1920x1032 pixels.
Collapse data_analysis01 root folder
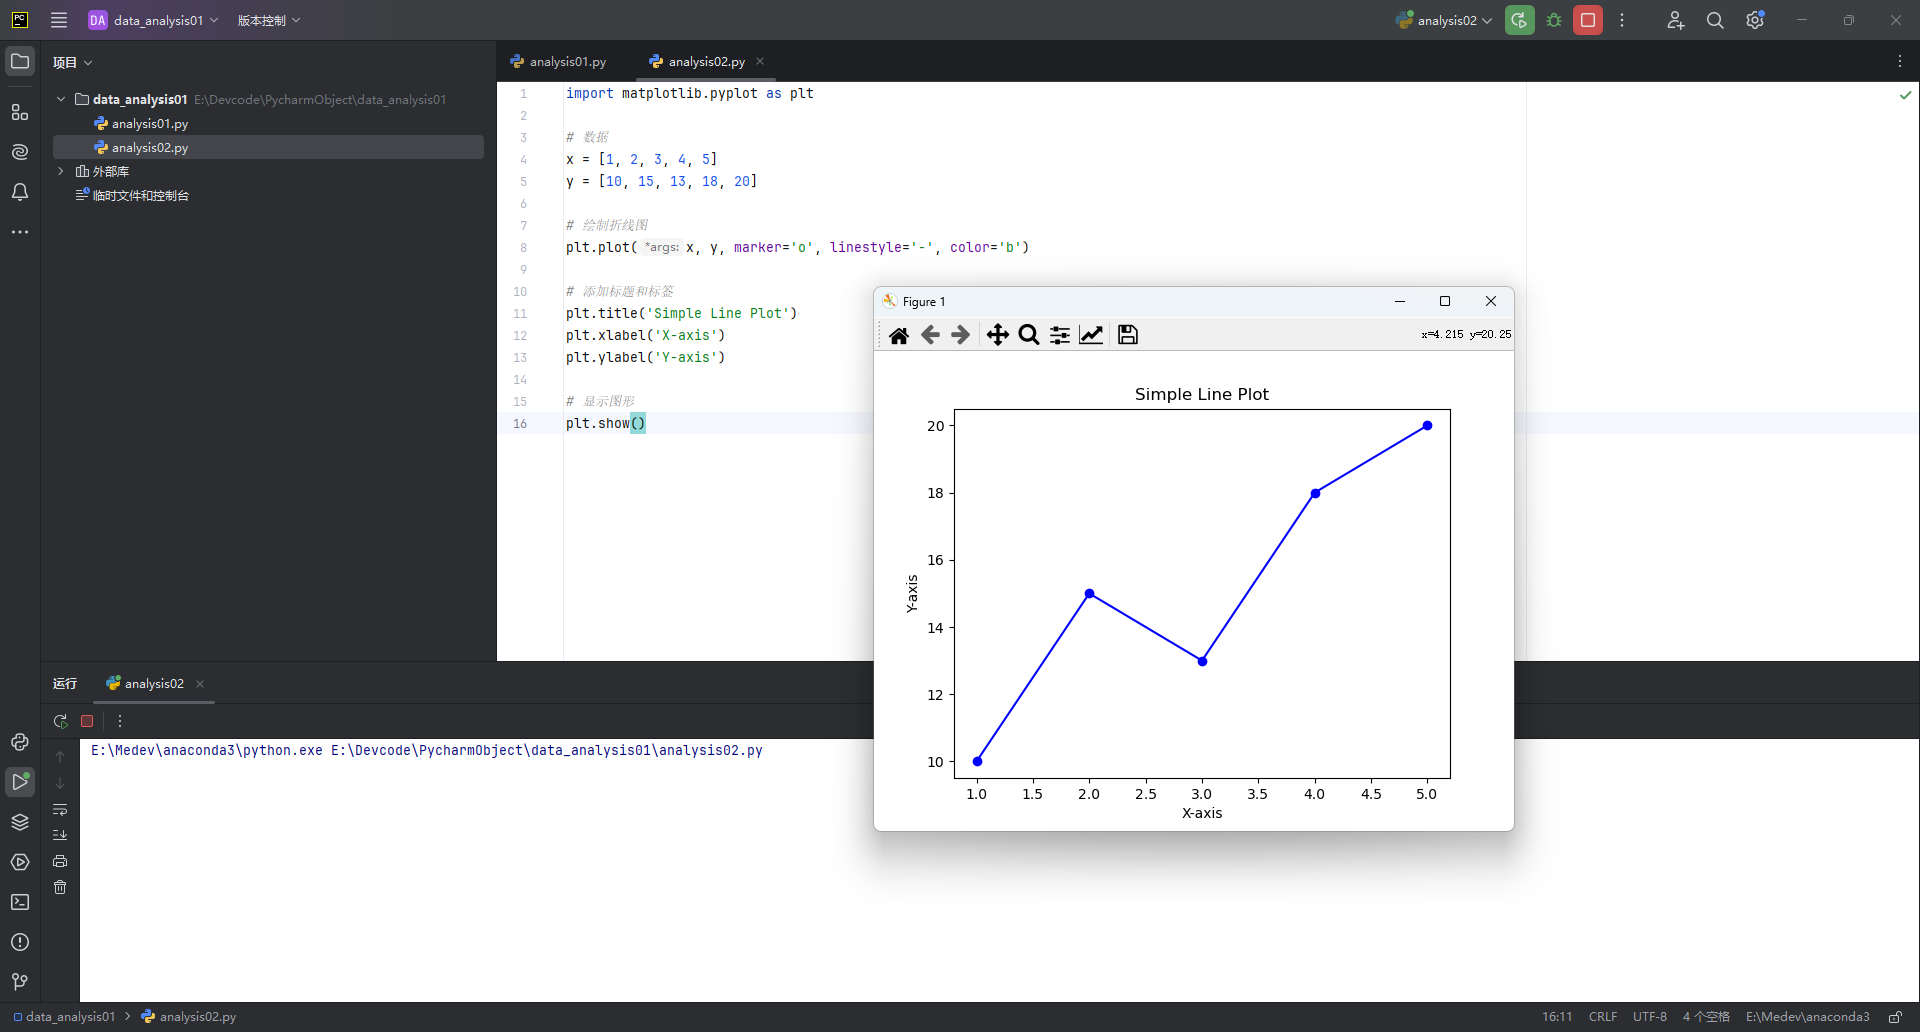pos(61,99)
